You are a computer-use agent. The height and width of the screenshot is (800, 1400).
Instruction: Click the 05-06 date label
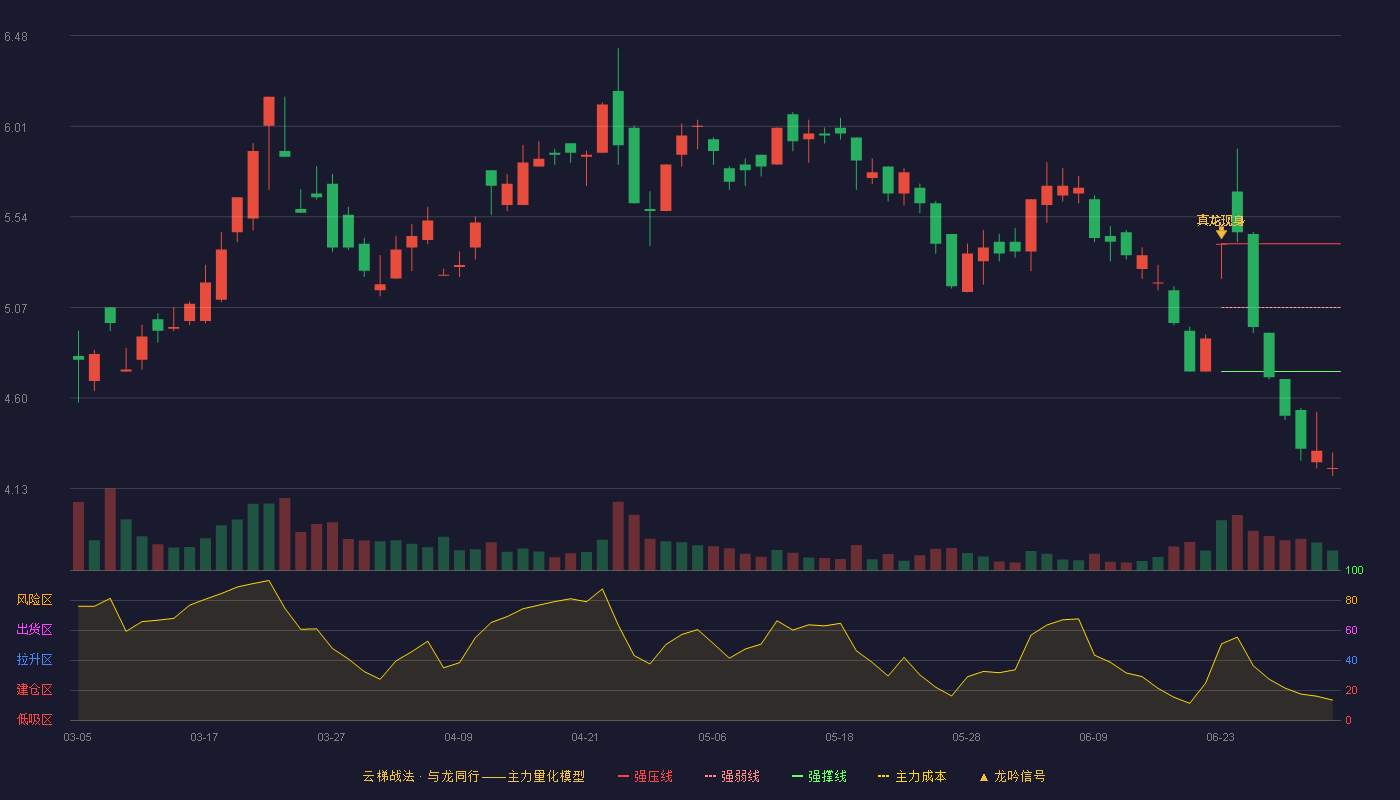pyautogui.click(x=712, y=737)
